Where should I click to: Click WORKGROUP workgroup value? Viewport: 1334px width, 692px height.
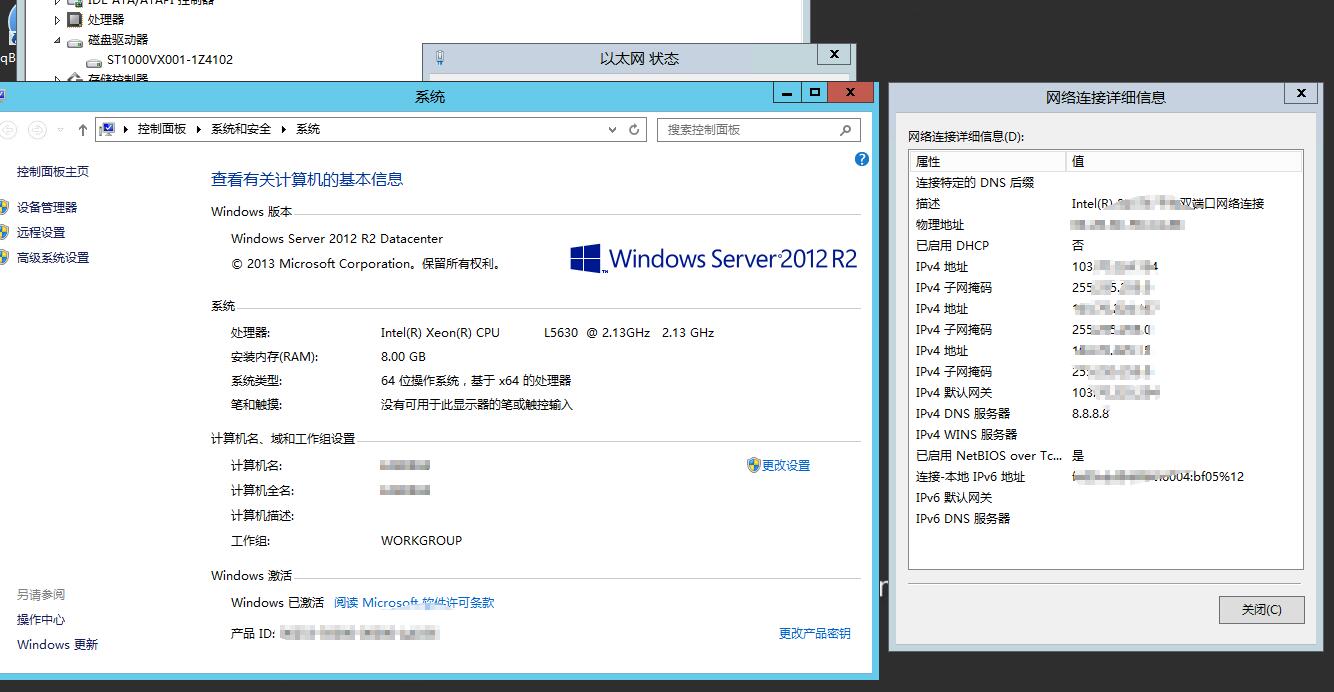pos(421,540)
